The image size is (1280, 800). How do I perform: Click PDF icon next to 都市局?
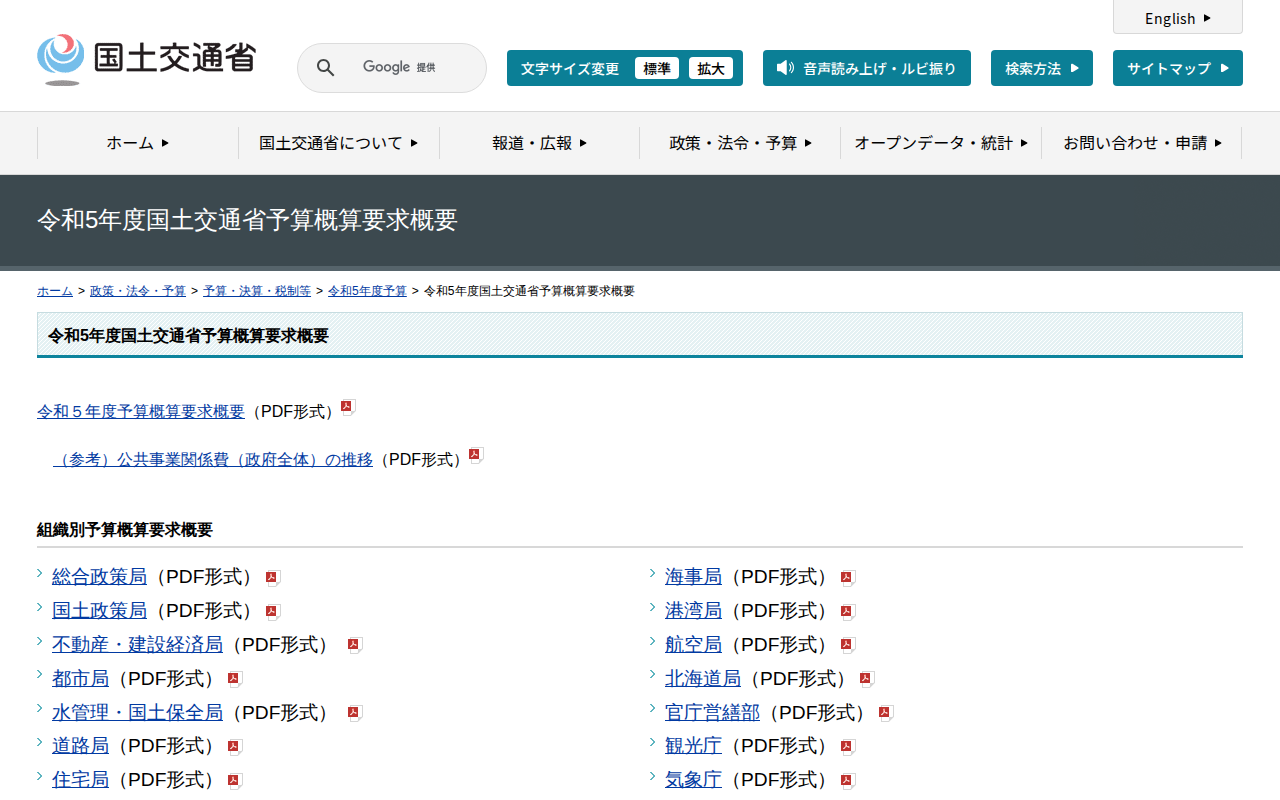coord(234,680)
